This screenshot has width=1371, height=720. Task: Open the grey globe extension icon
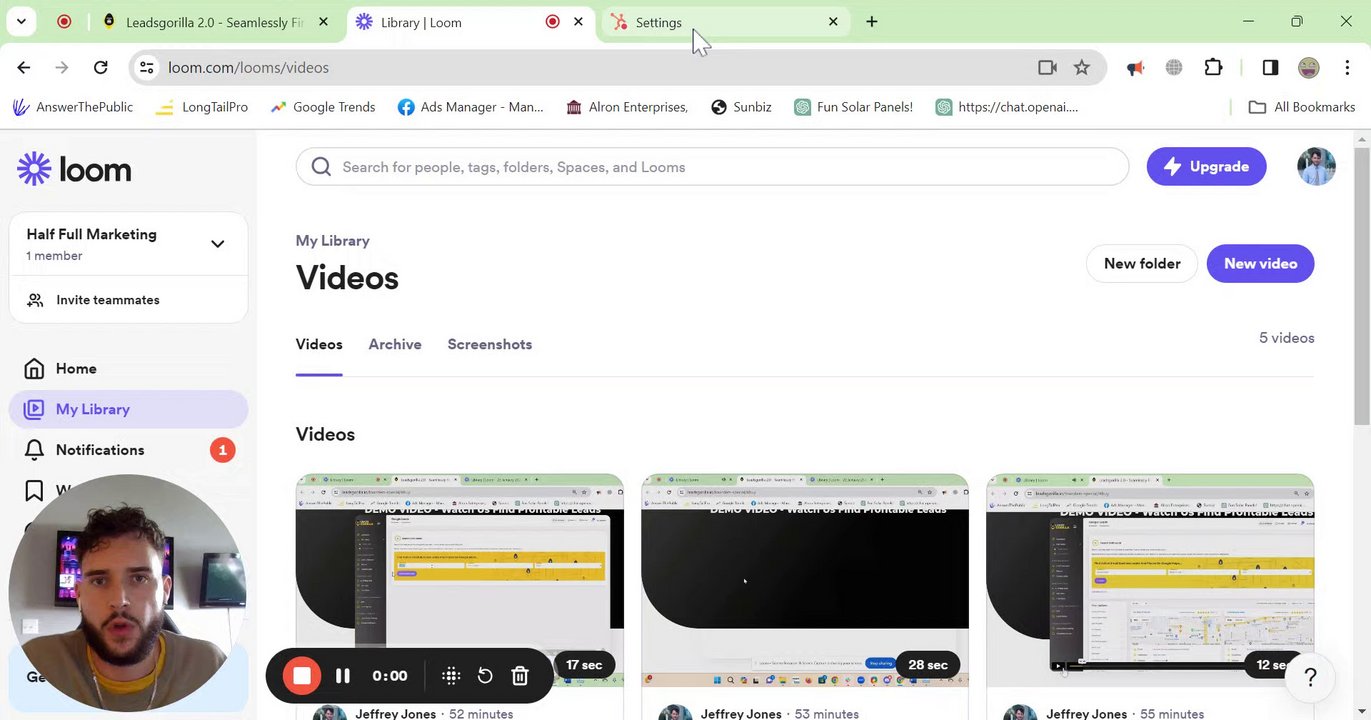coord(1174,67)
